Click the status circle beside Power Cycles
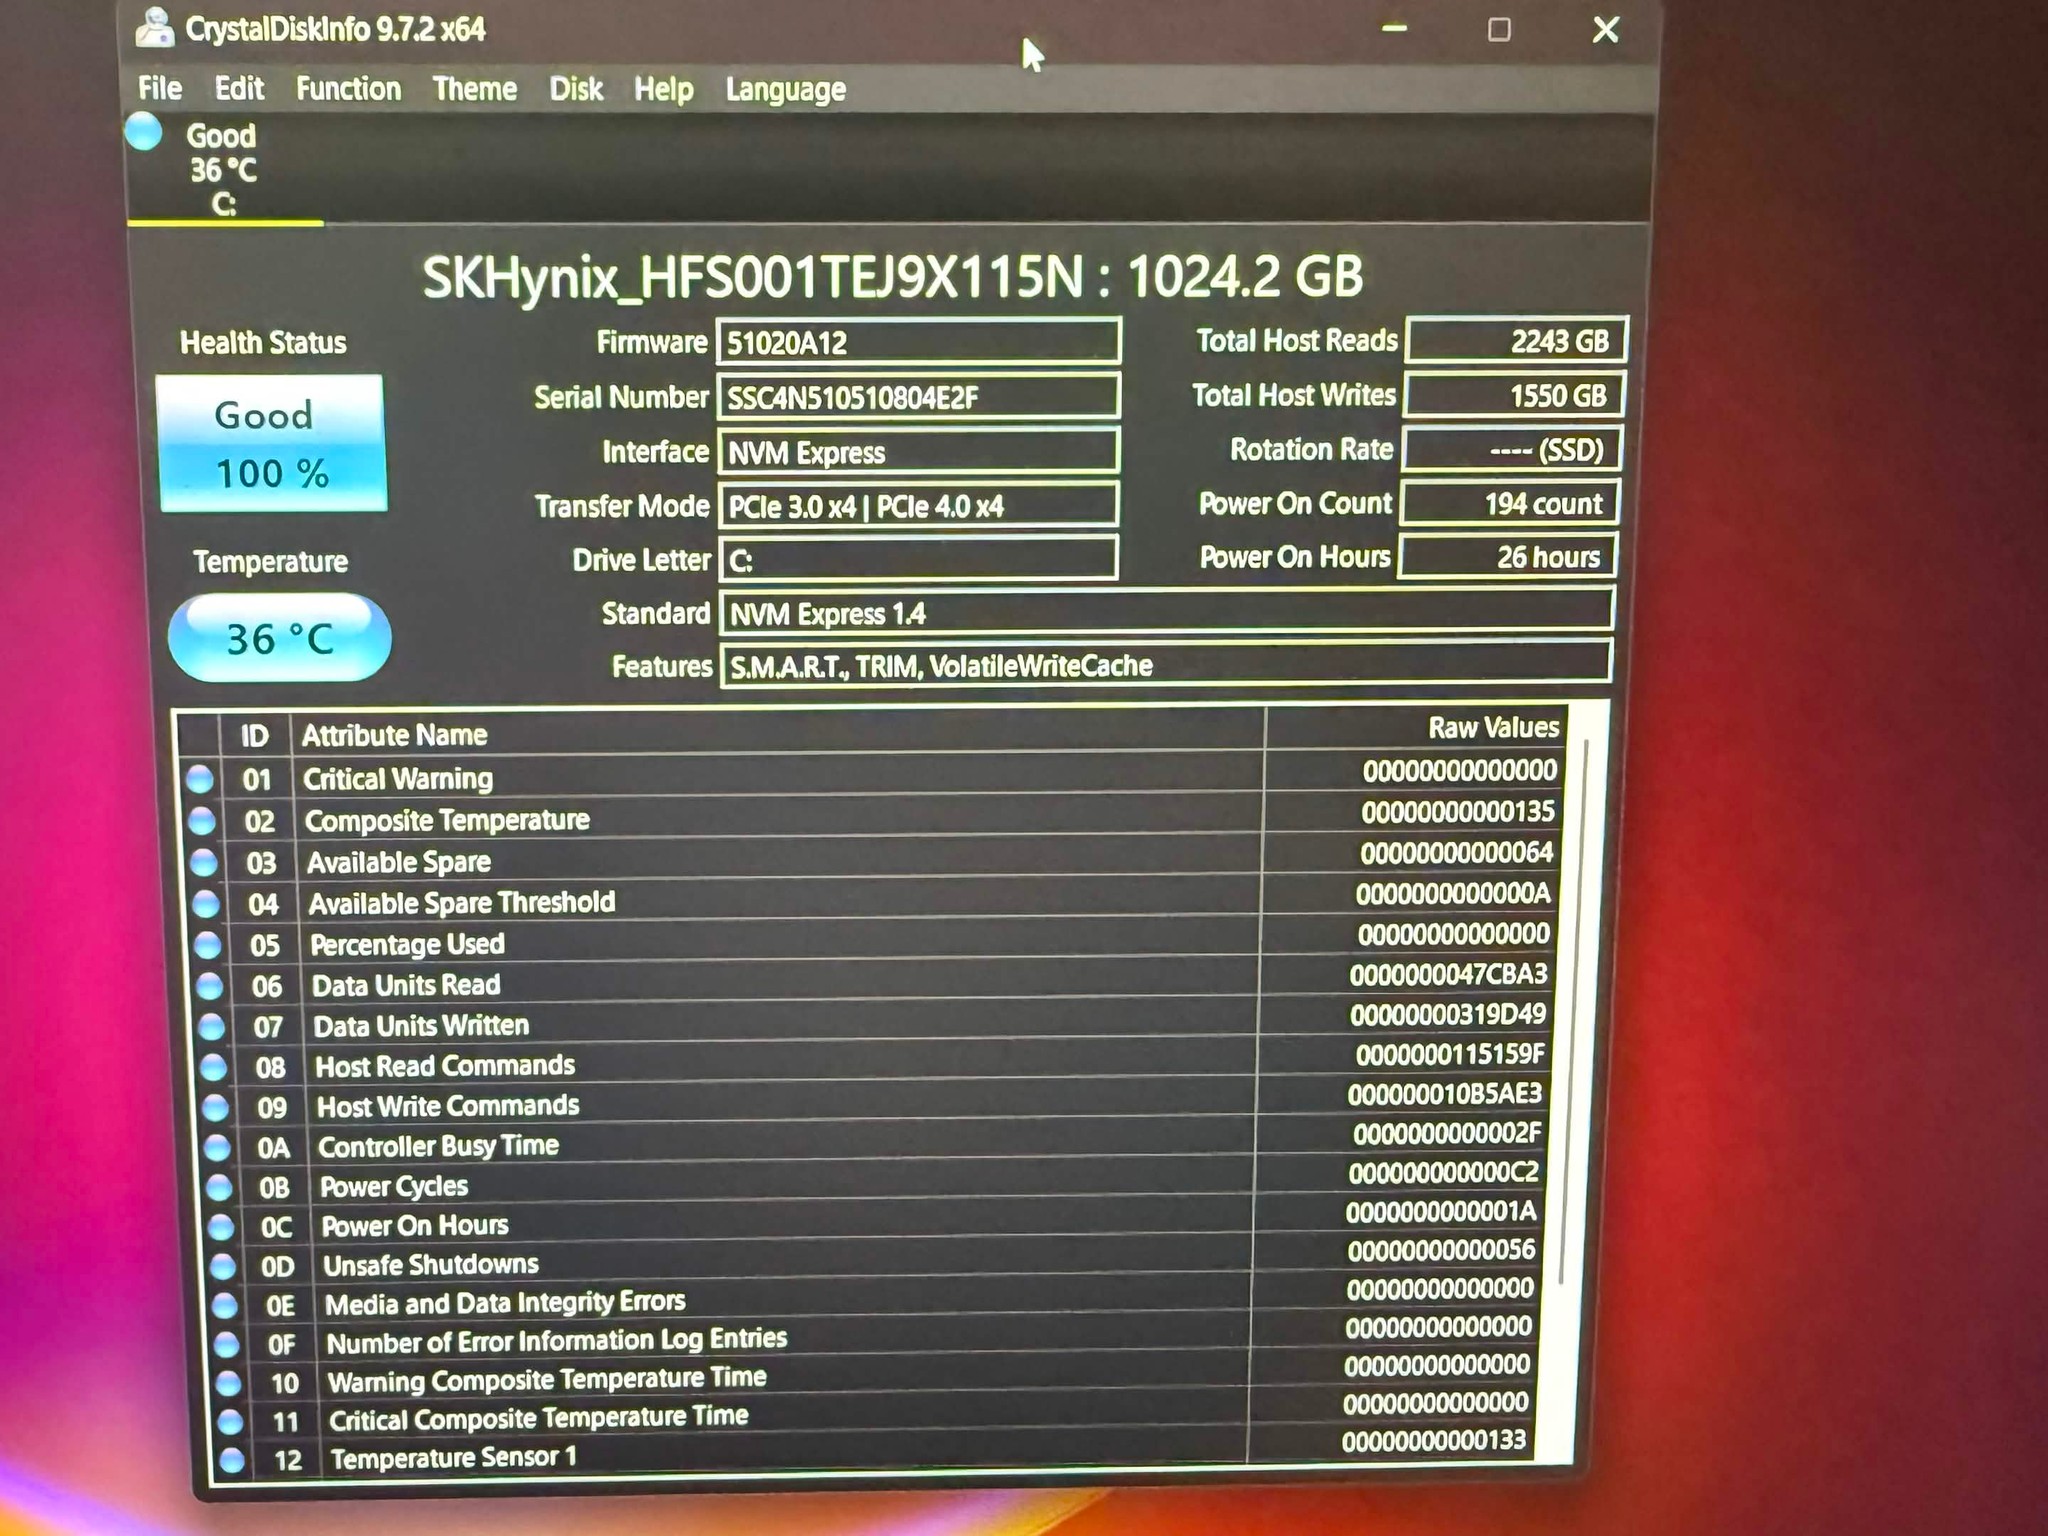 [x=219, y=1188]
